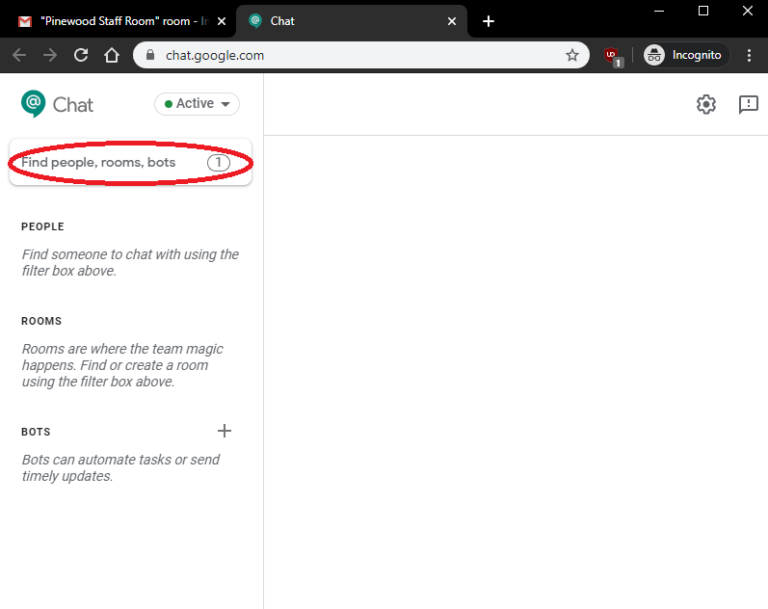Add a bot with plus icon

224,431
